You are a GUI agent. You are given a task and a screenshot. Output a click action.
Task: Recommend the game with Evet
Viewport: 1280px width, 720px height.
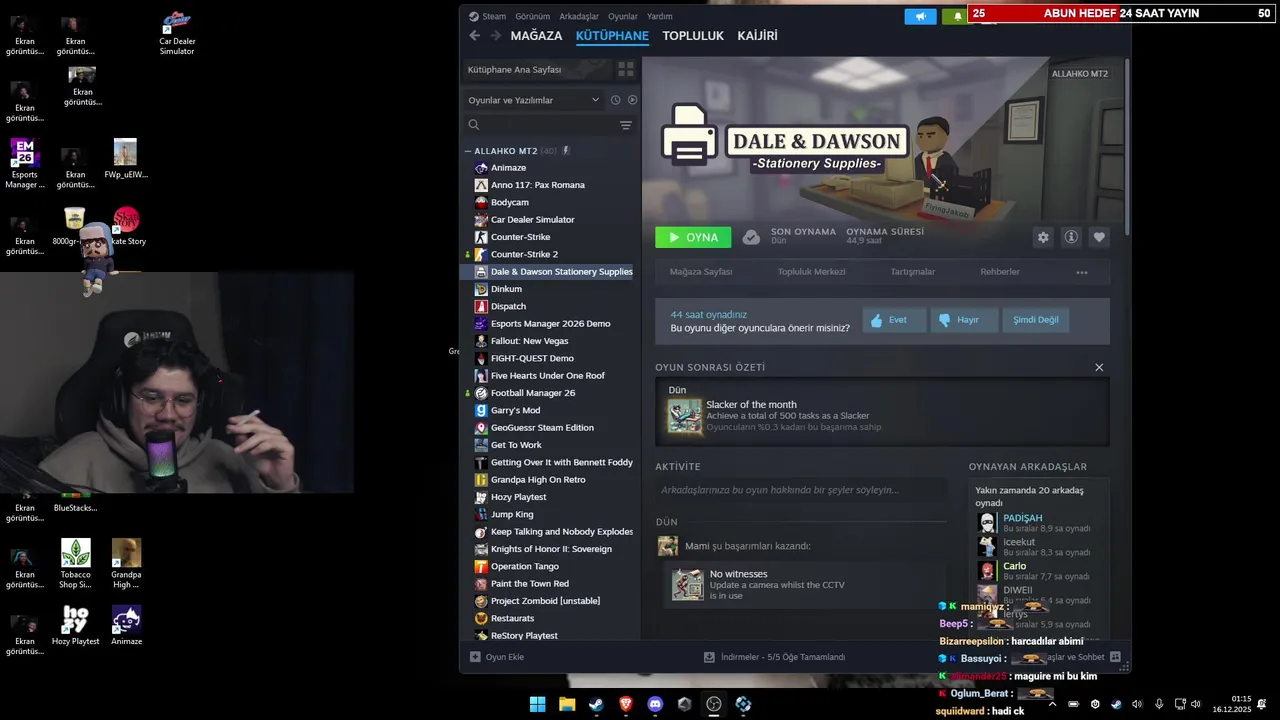pos(894,320)
